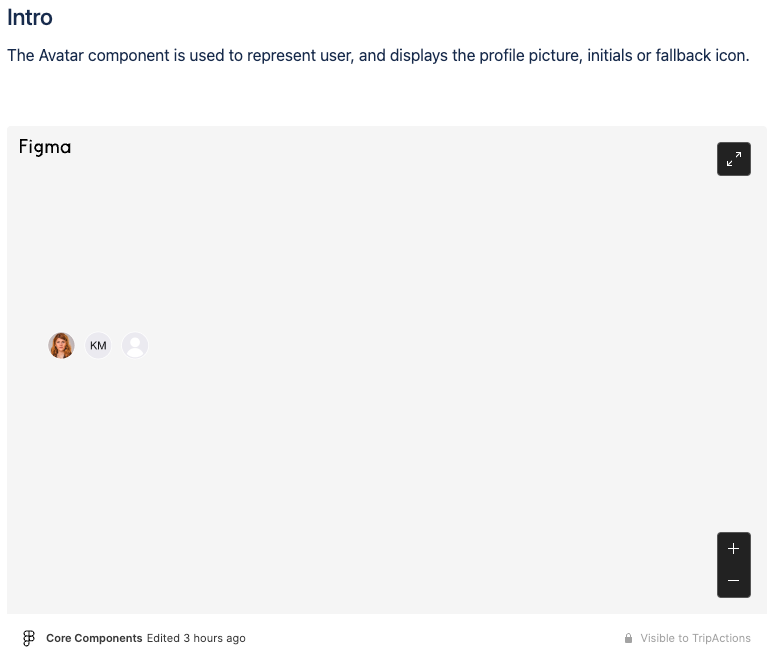Click the empty canvas center of the embed

click(x=387, y=370)
